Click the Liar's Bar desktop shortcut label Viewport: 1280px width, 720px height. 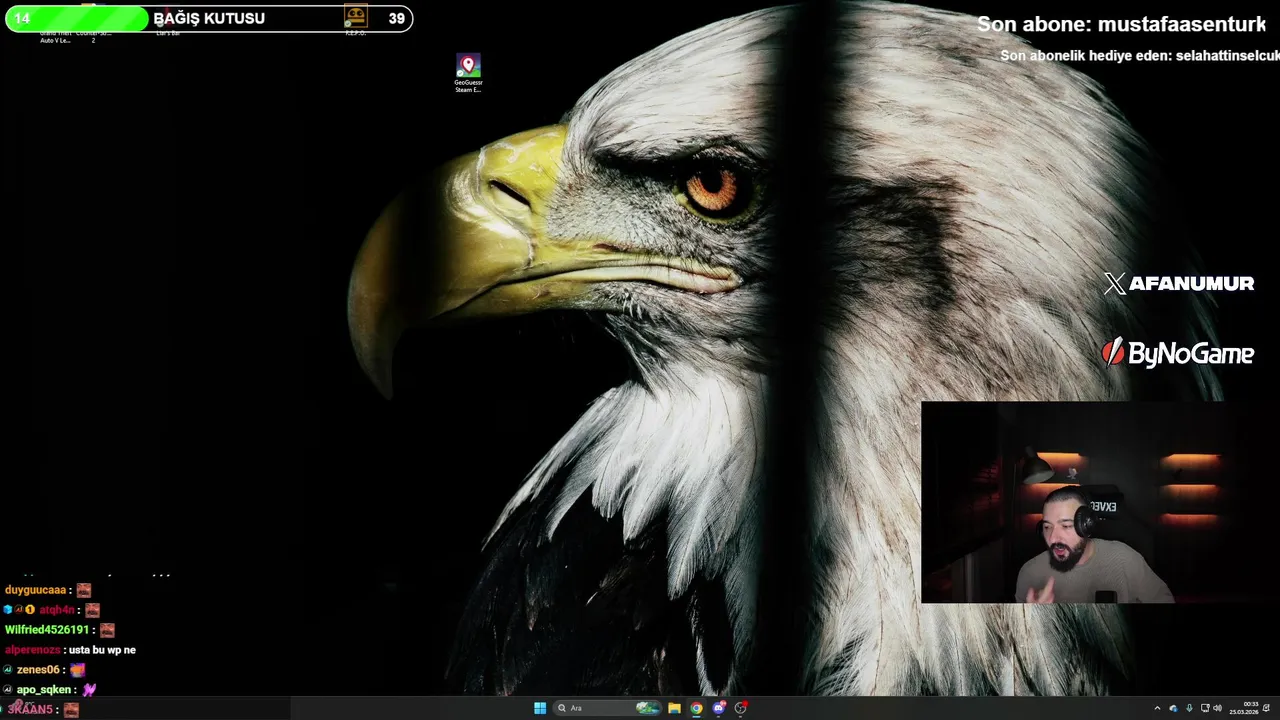(x=168, y=33)
